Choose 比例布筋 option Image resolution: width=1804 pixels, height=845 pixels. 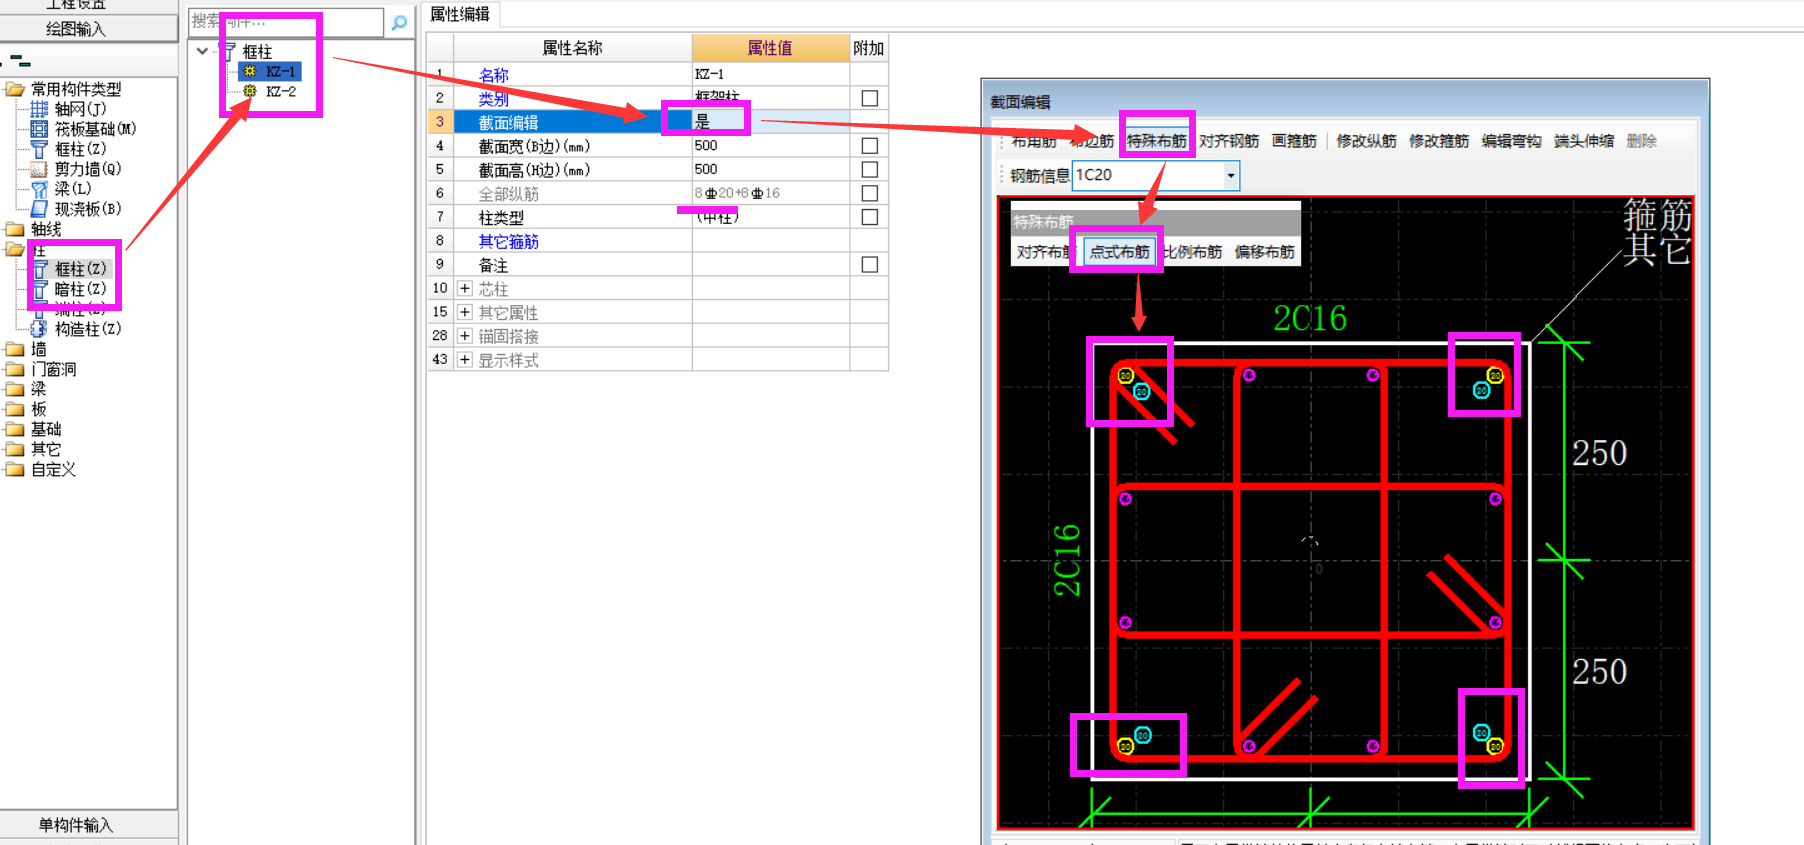[1192, 252]
